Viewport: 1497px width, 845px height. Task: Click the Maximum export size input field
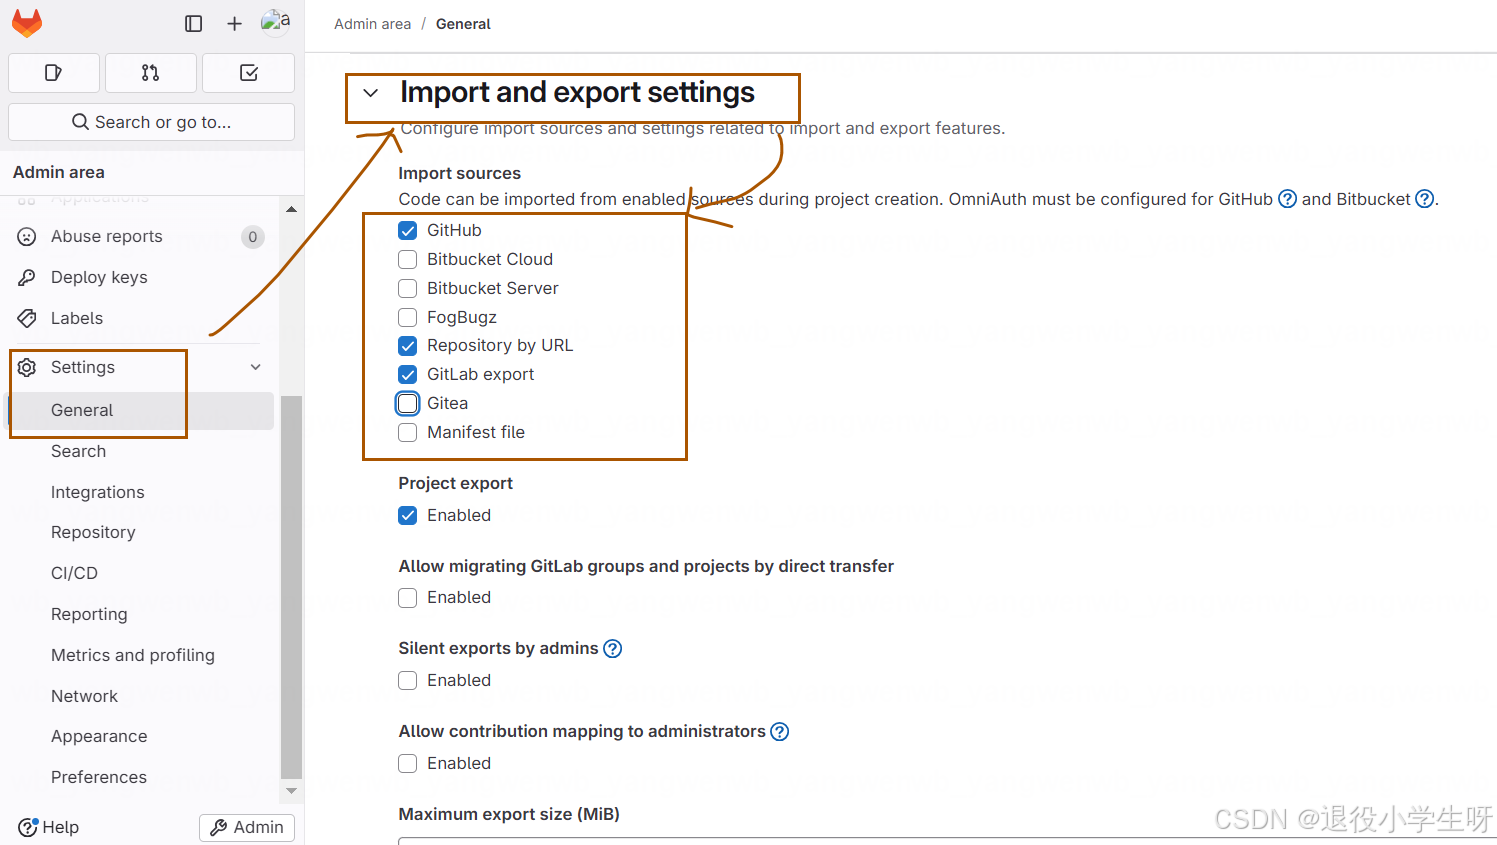coord(947,841)
